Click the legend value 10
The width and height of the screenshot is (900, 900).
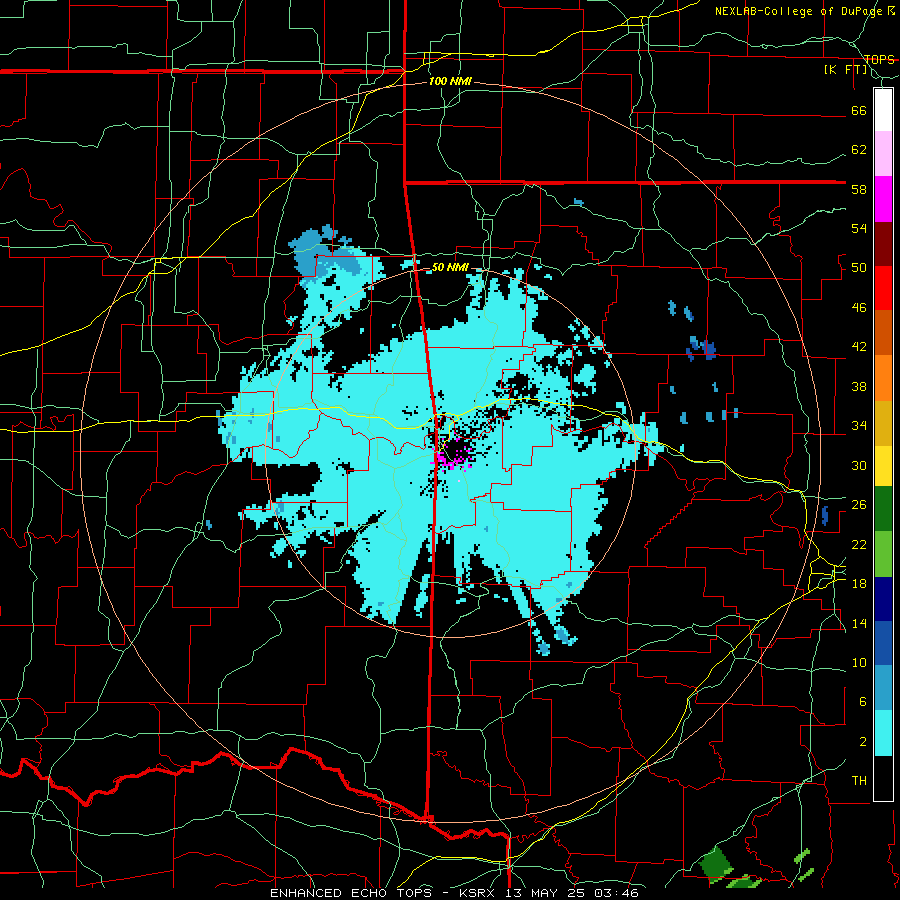pyautogui.click(x=859, y=662)
